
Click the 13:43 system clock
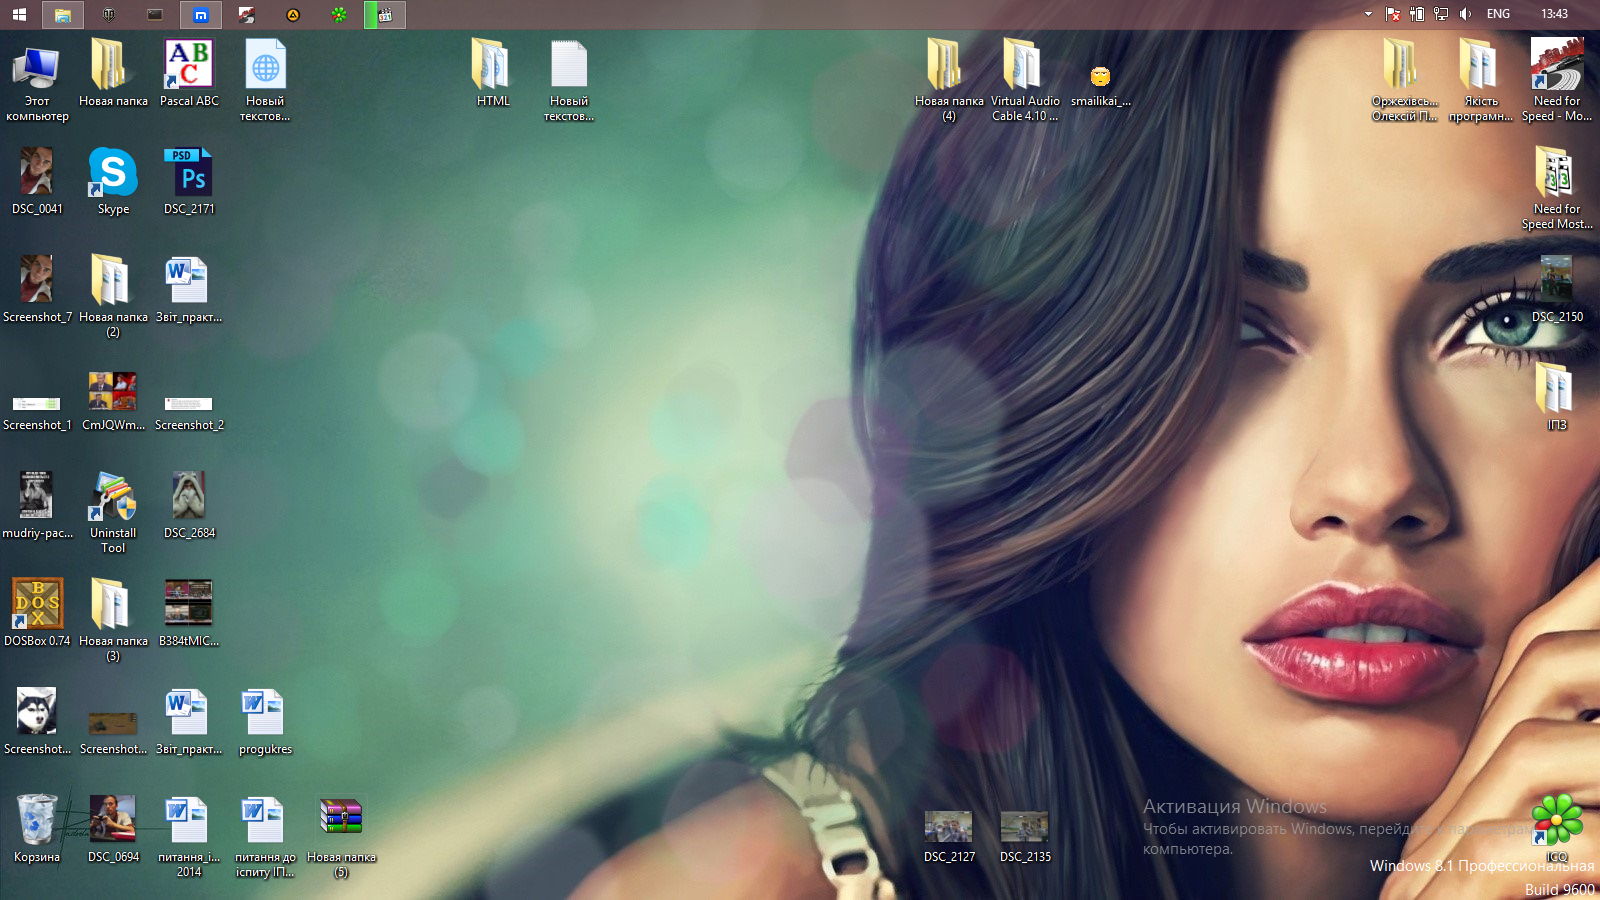tap(1554, 14)
